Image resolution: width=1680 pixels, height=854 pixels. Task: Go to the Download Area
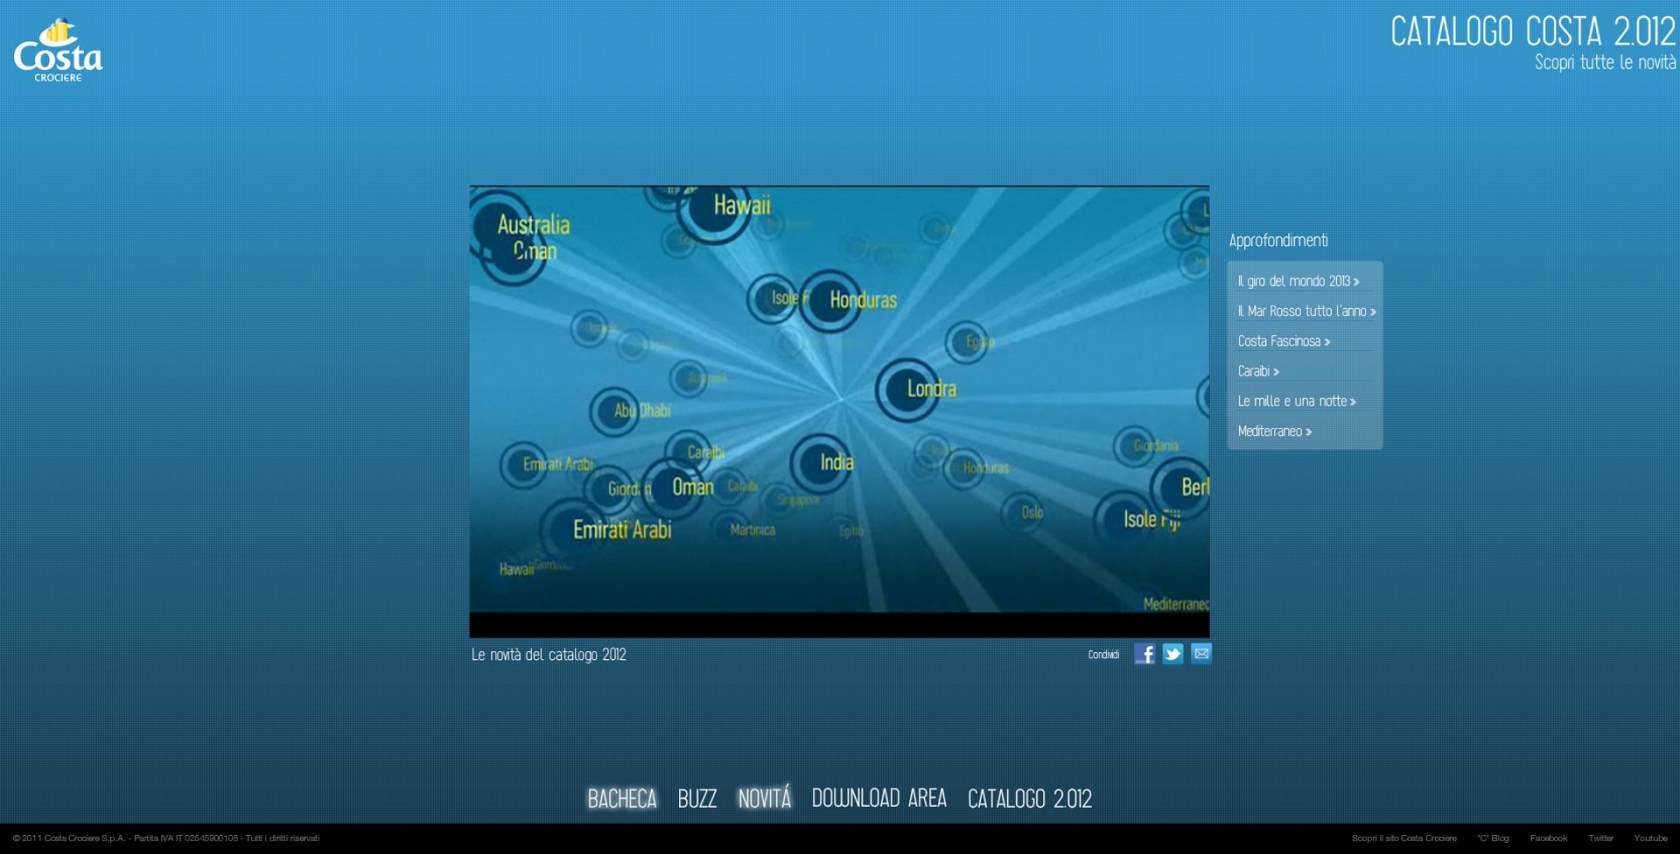(x=879, y=798)
